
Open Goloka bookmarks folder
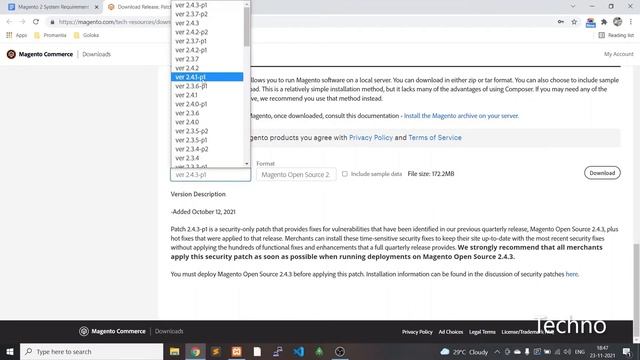(x=87, y=35)
